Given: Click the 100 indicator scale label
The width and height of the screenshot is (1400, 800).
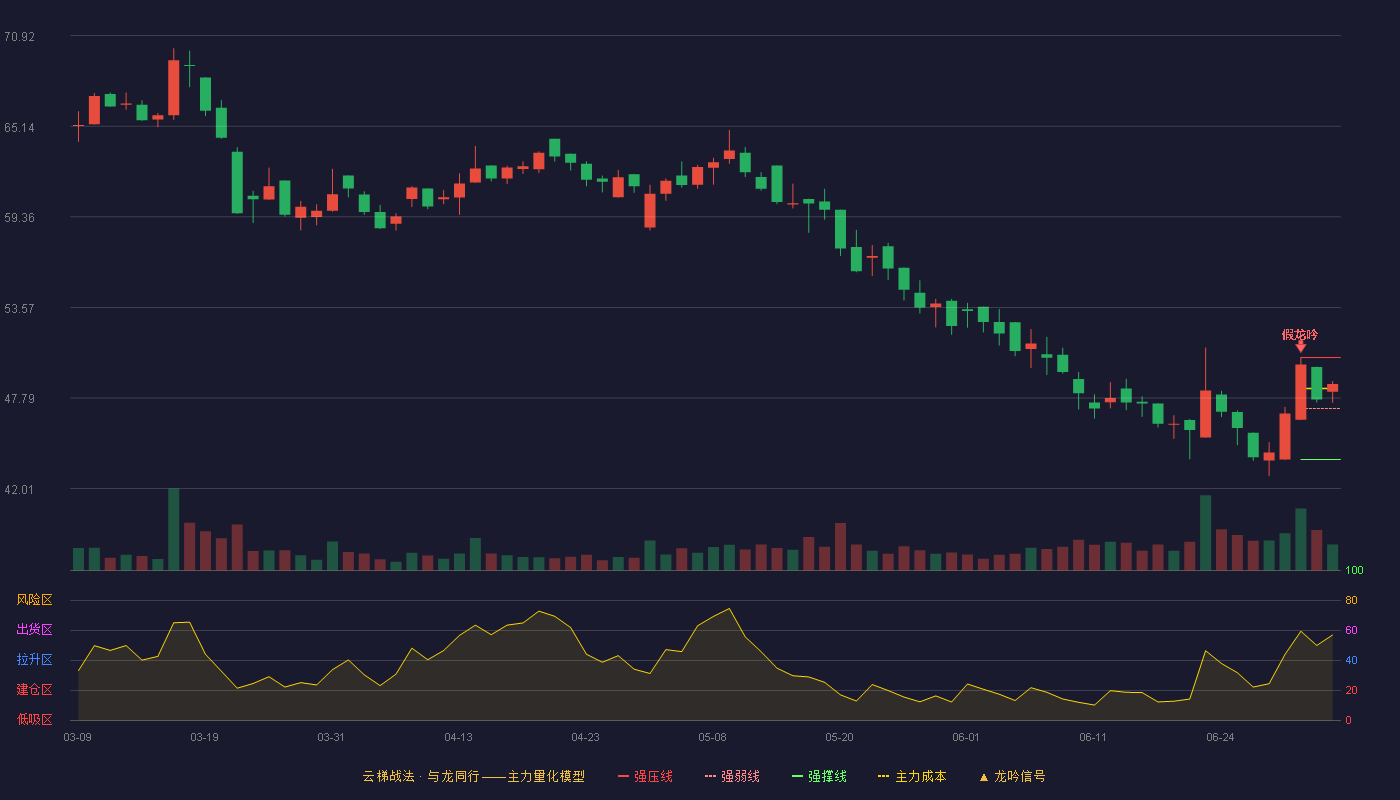Looking at the screenshot, I should point(1354,571).
